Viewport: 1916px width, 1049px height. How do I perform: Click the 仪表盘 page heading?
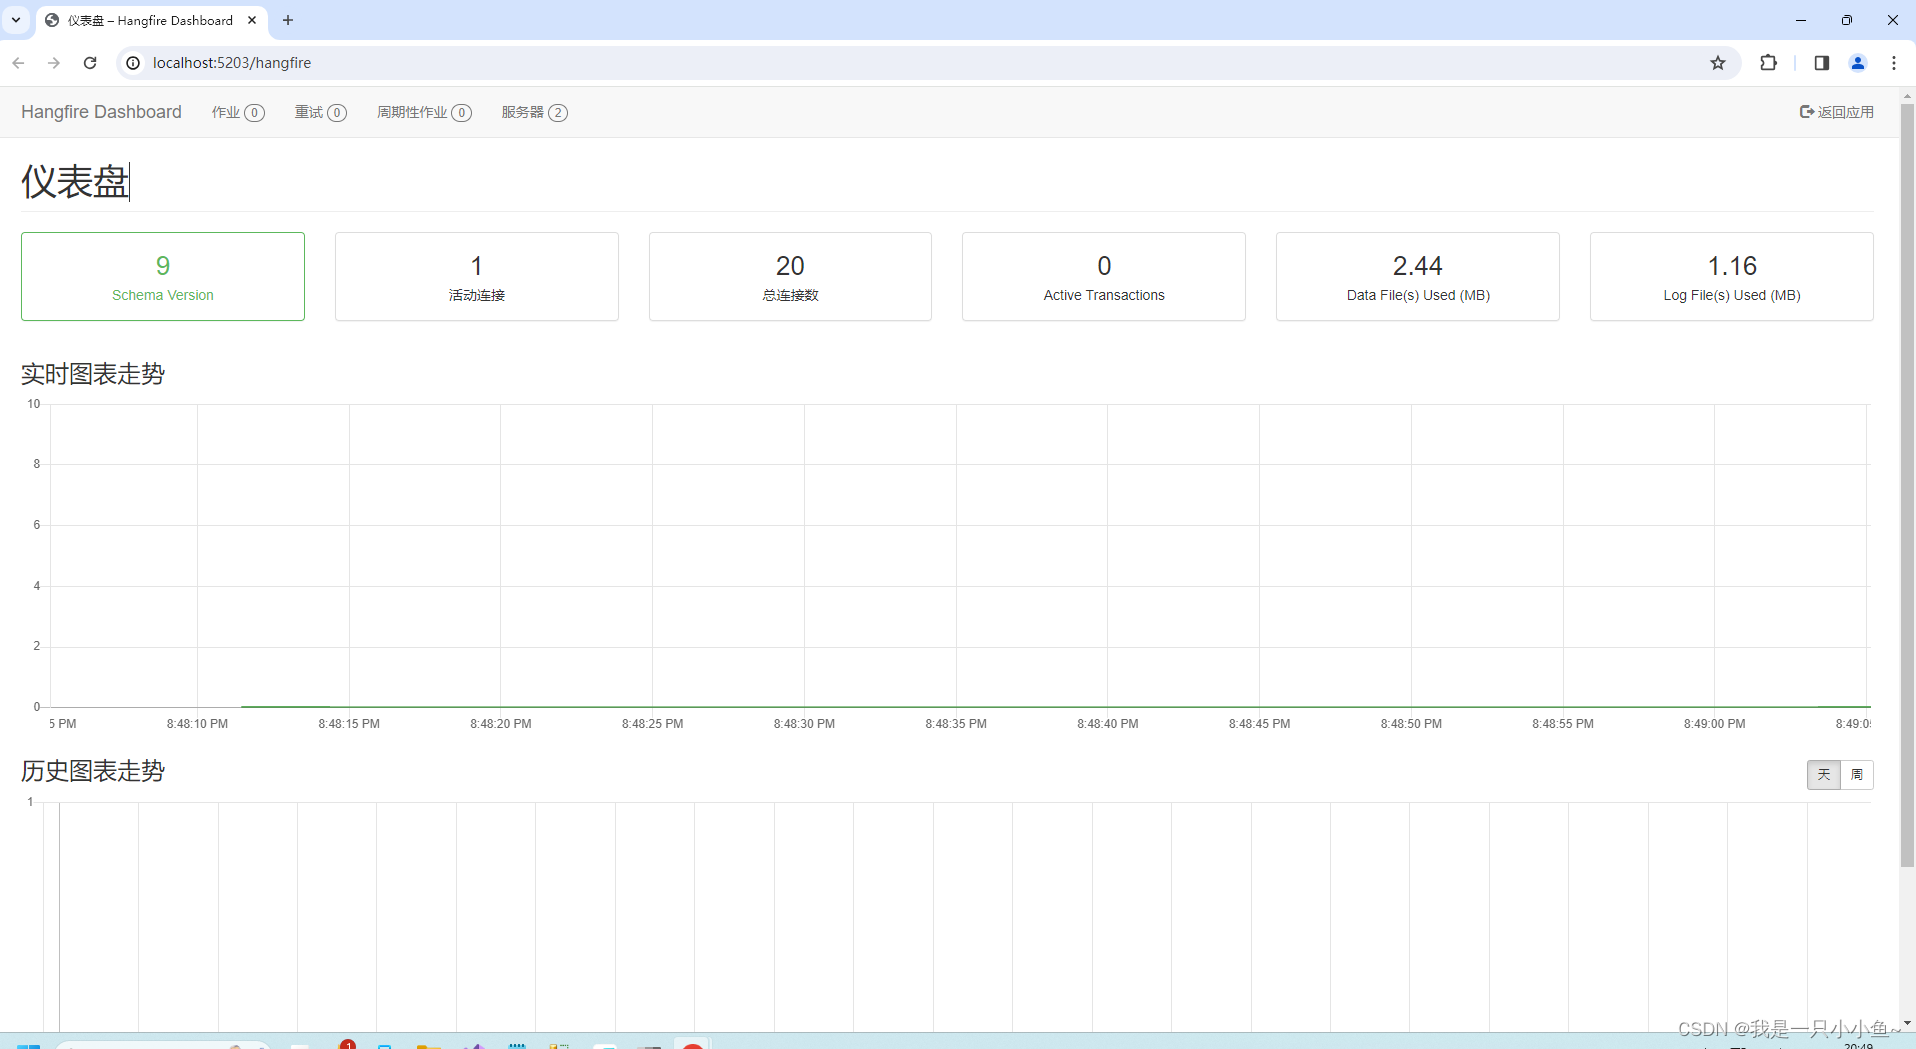75,182
